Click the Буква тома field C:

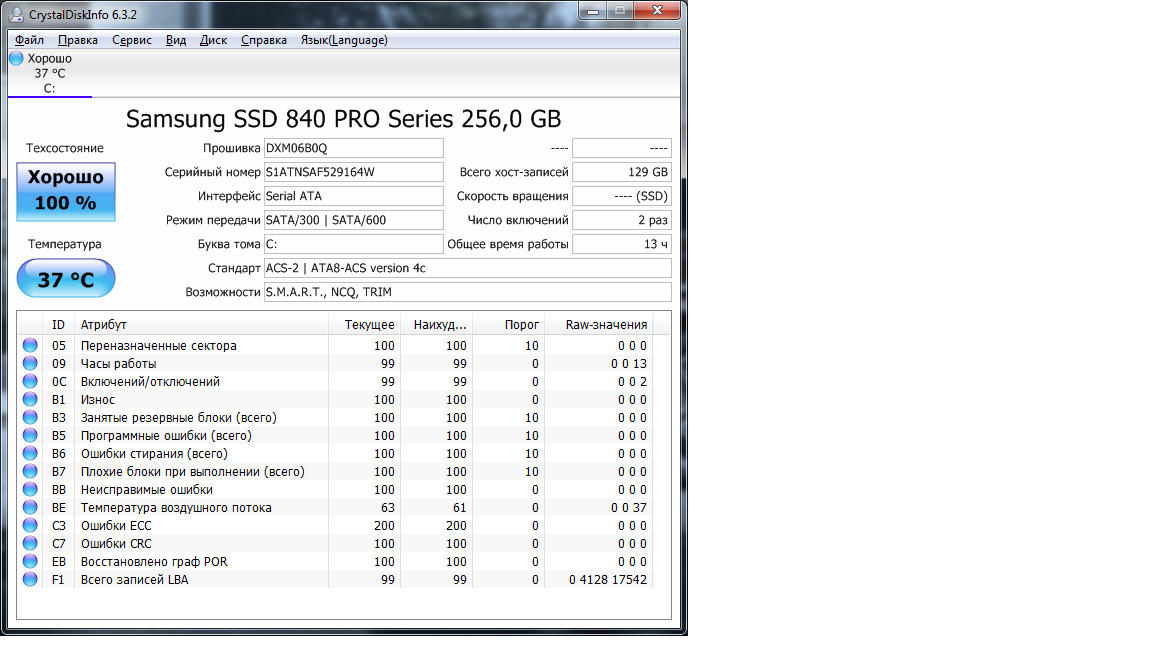(353, 244)
